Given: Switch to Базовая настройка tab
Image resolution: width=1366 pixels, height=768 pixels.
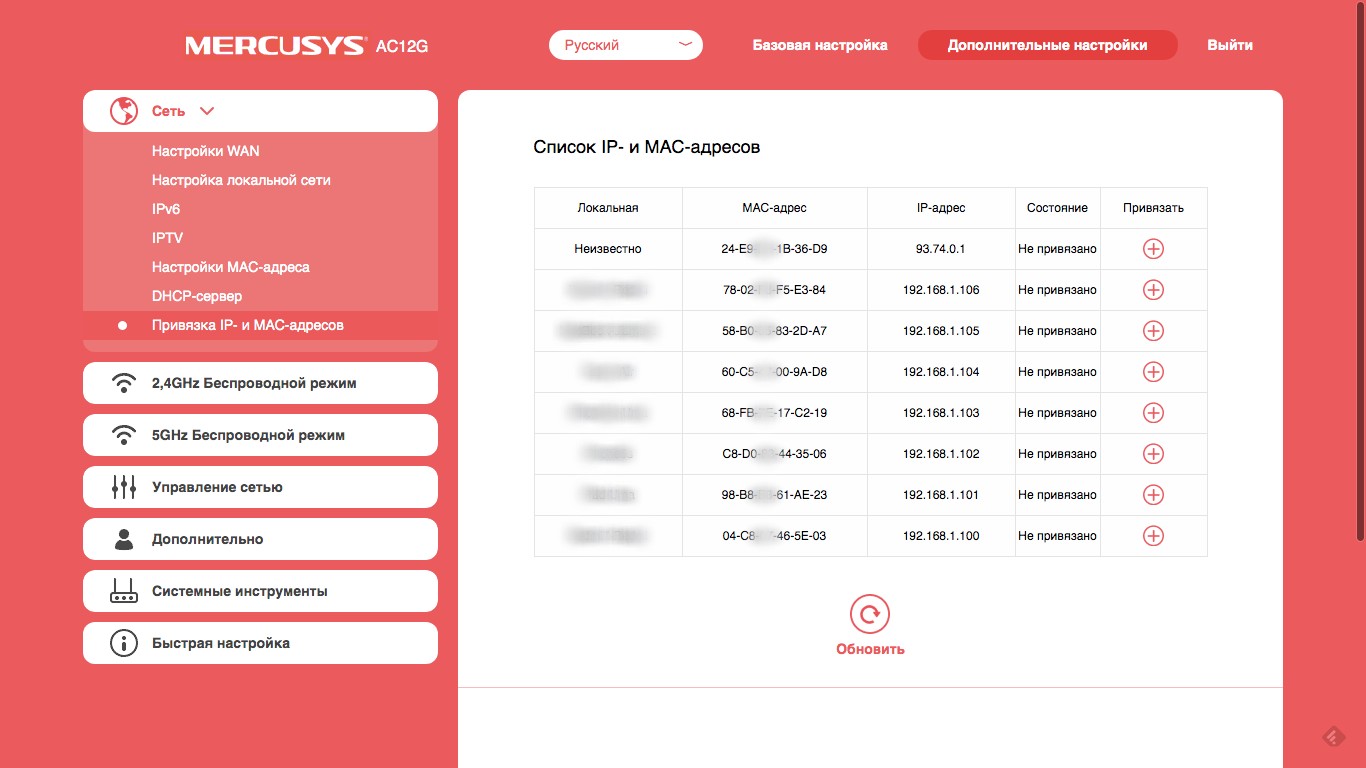Looking at the screenshot, I should (819, 45).
